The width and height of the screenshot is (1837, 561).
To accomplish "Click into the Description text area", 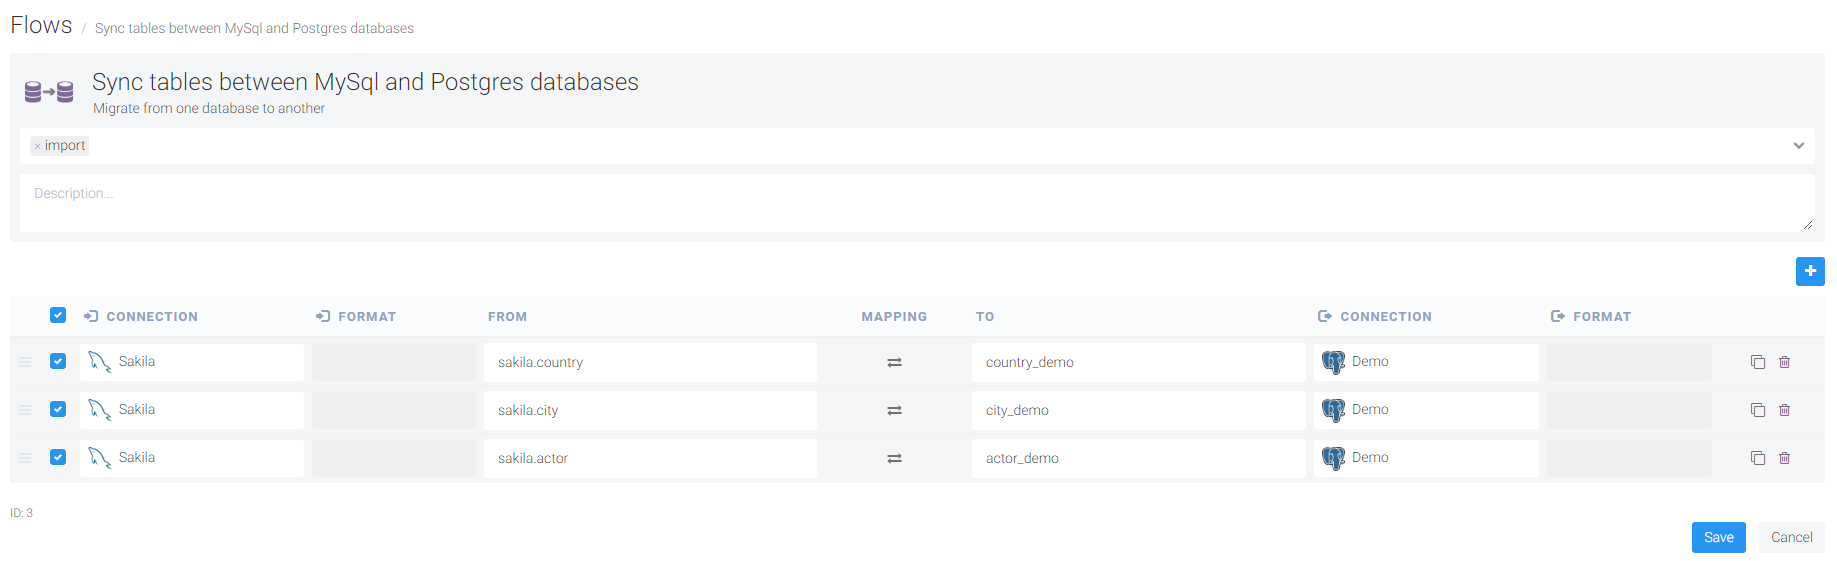I will [x=917, y=203].
